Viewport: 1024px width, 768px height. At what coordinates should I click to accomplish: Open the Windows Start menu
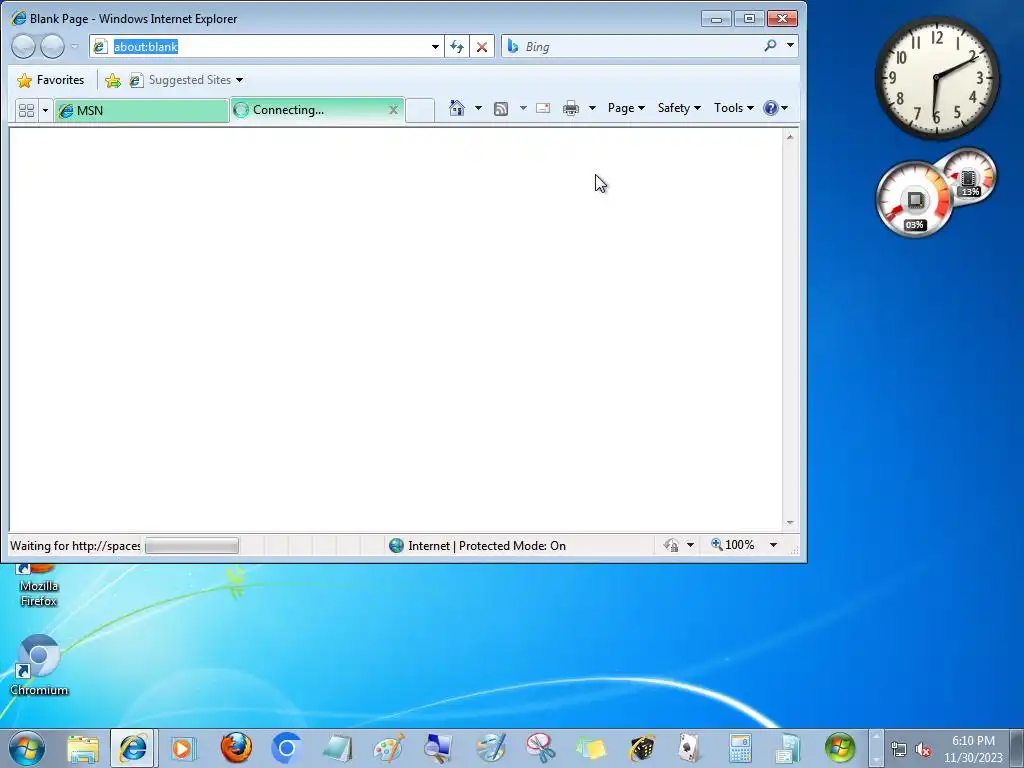coord(27,748)
